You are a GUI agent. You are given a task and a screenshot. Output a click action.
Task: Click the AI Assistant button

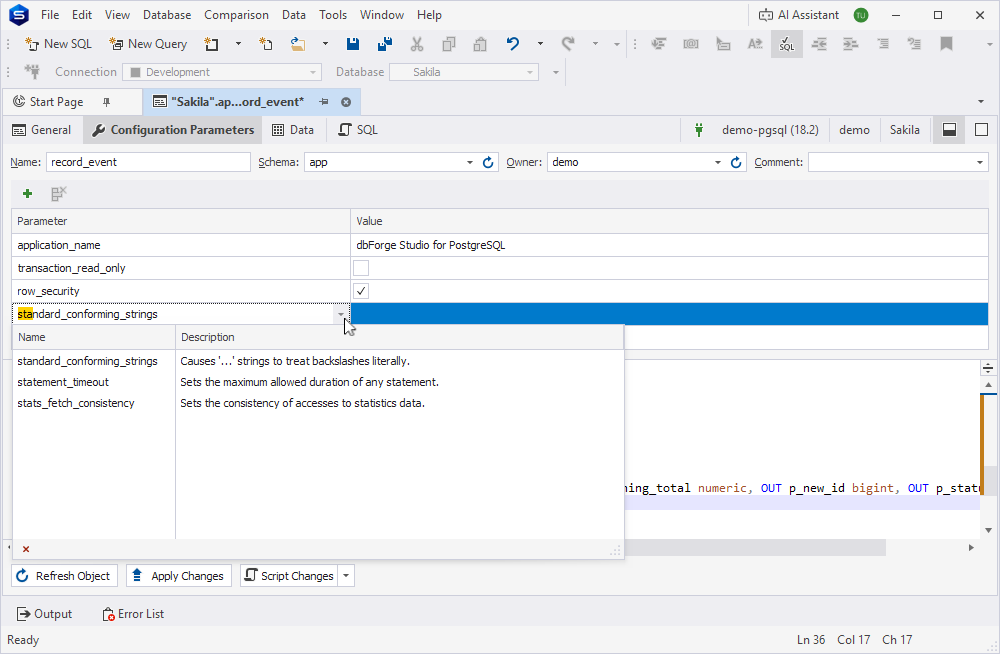click(798, 15)
